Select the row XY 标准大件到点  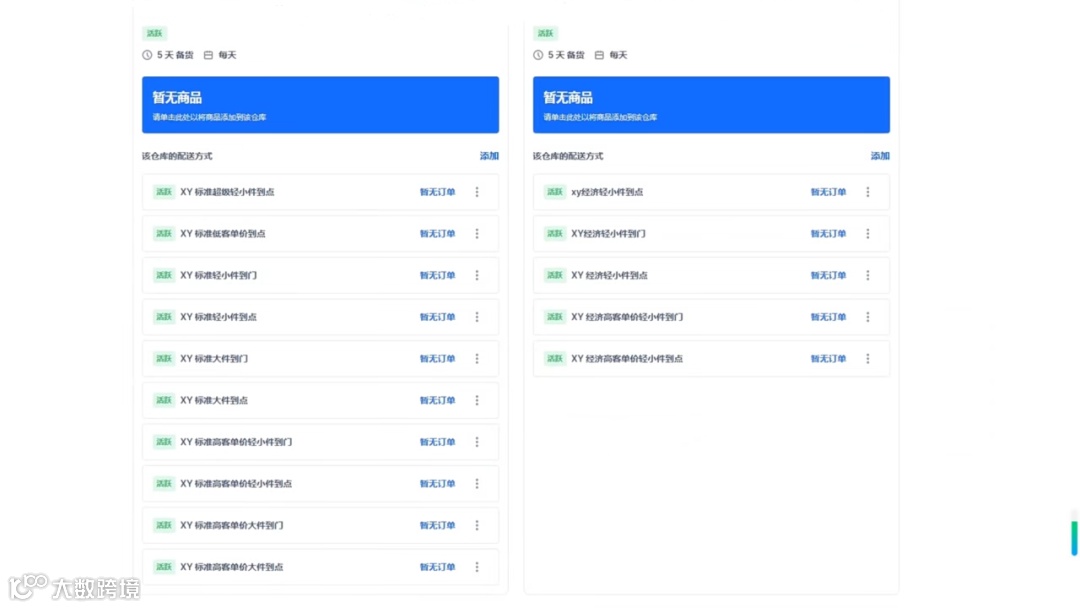click(320, 401)
